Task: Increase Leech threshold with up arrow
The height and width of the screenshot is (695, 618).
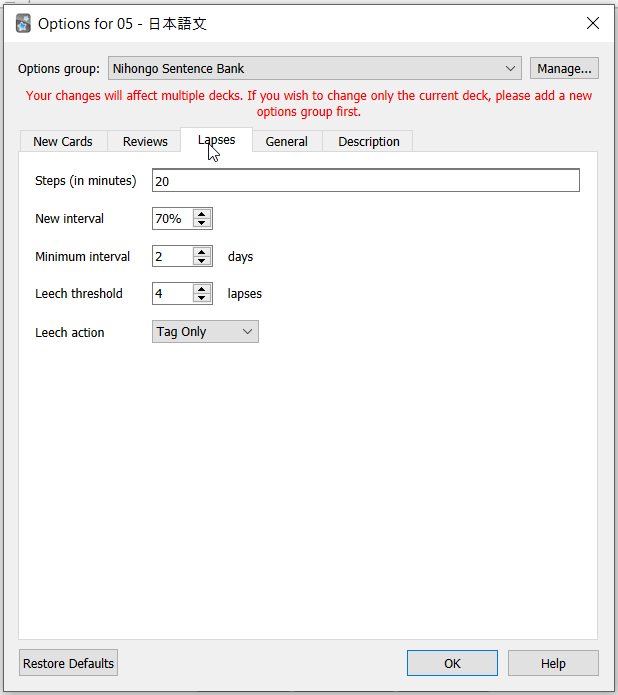Action: [202, 289]
